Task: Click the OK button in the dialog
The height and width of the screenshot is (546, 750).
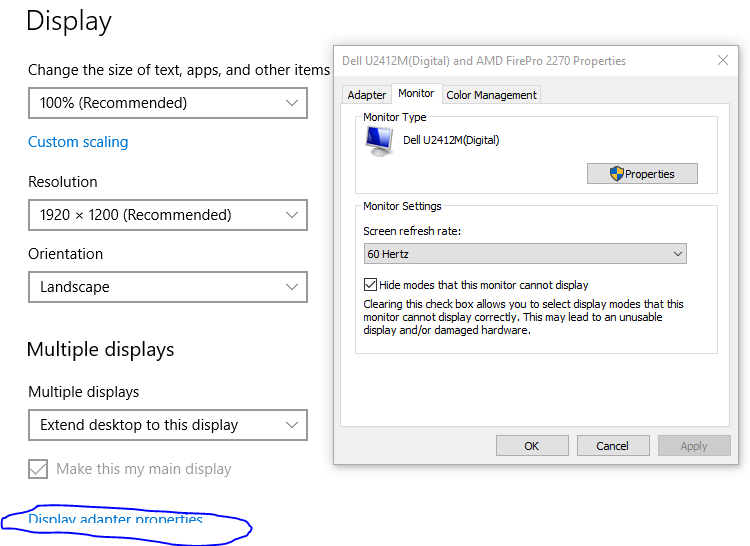Action: (532, 446)
